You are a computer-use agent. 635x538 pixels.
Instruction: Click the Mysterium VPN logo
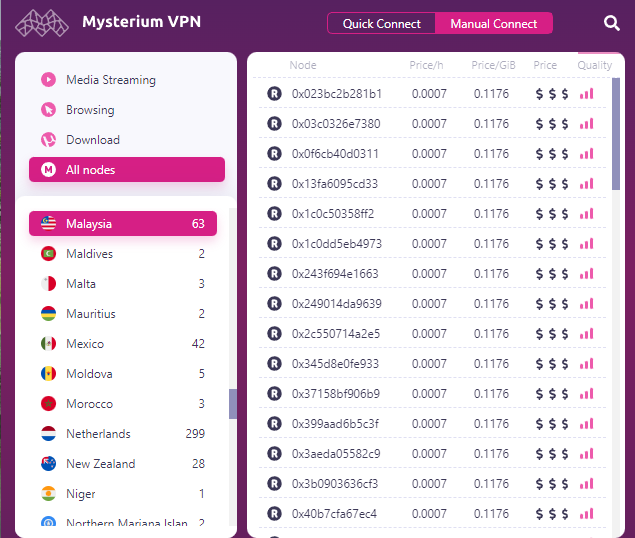42,23
